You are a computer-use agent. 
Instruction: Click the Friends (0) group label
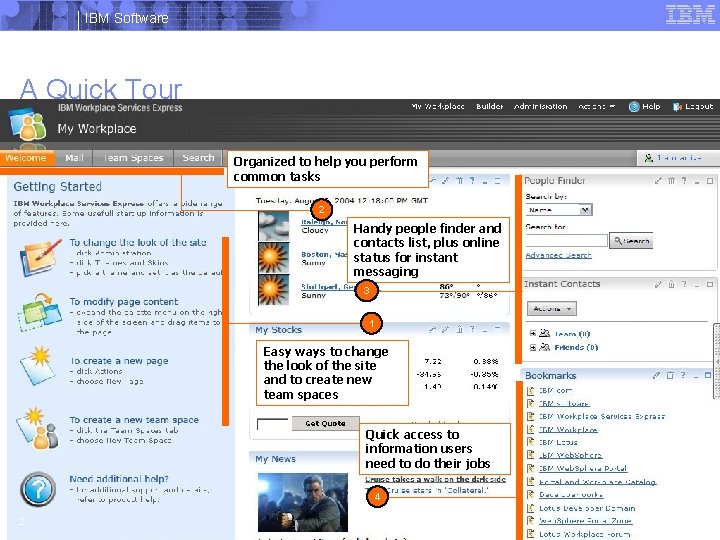[x=576, y=347]
